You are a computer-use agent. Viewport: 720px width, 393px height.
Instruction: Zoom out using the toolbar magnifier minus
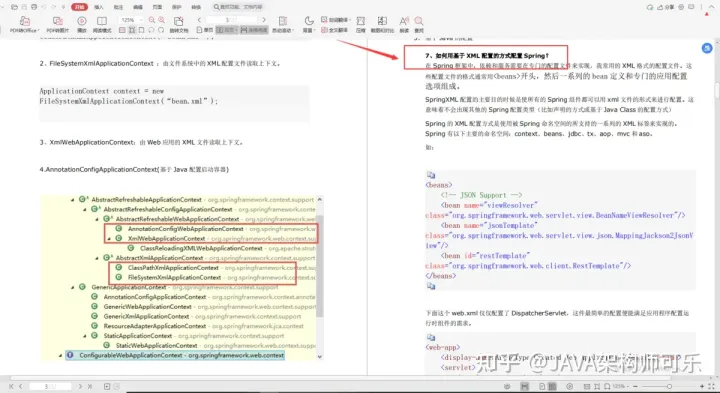[152, 20]
